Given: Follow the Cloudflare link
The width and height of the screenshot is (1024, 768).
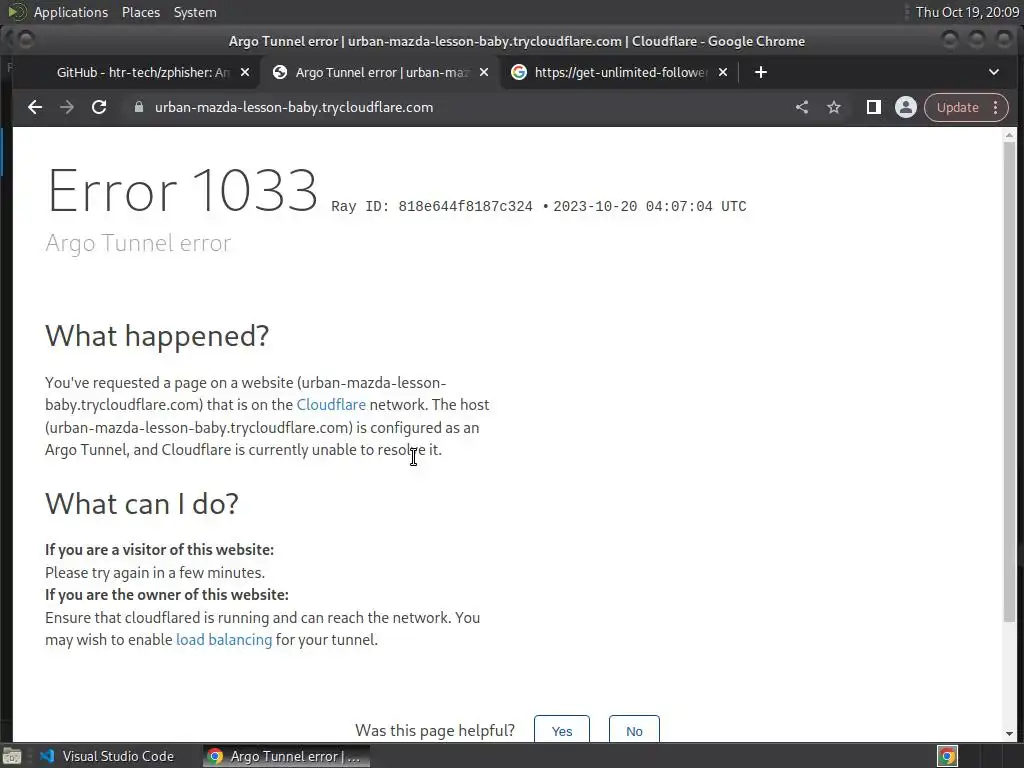Looking at the screenshot, I should click(x=331, y=405).
